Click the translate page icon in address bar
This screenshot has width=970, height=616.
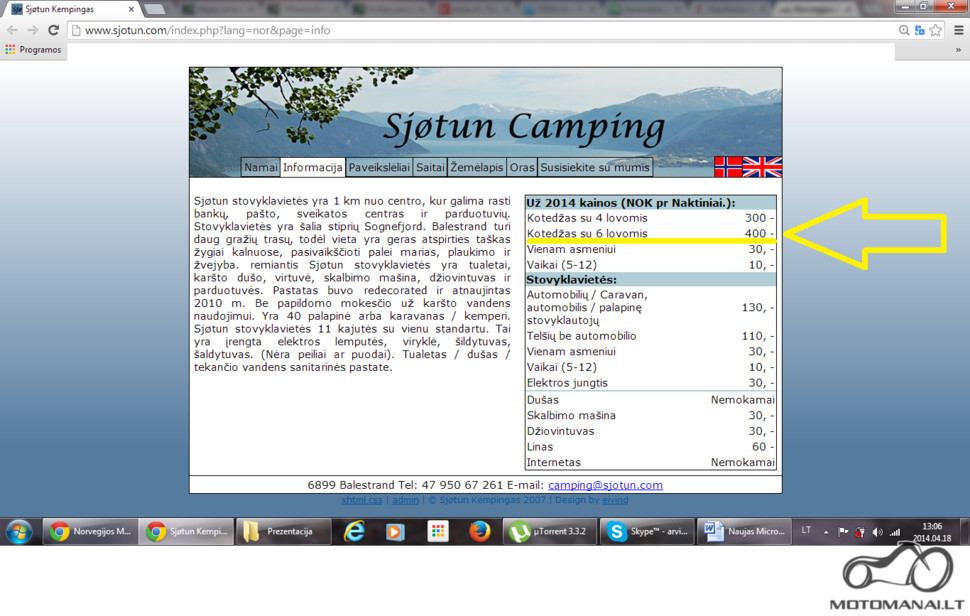[x=919, y=30]
